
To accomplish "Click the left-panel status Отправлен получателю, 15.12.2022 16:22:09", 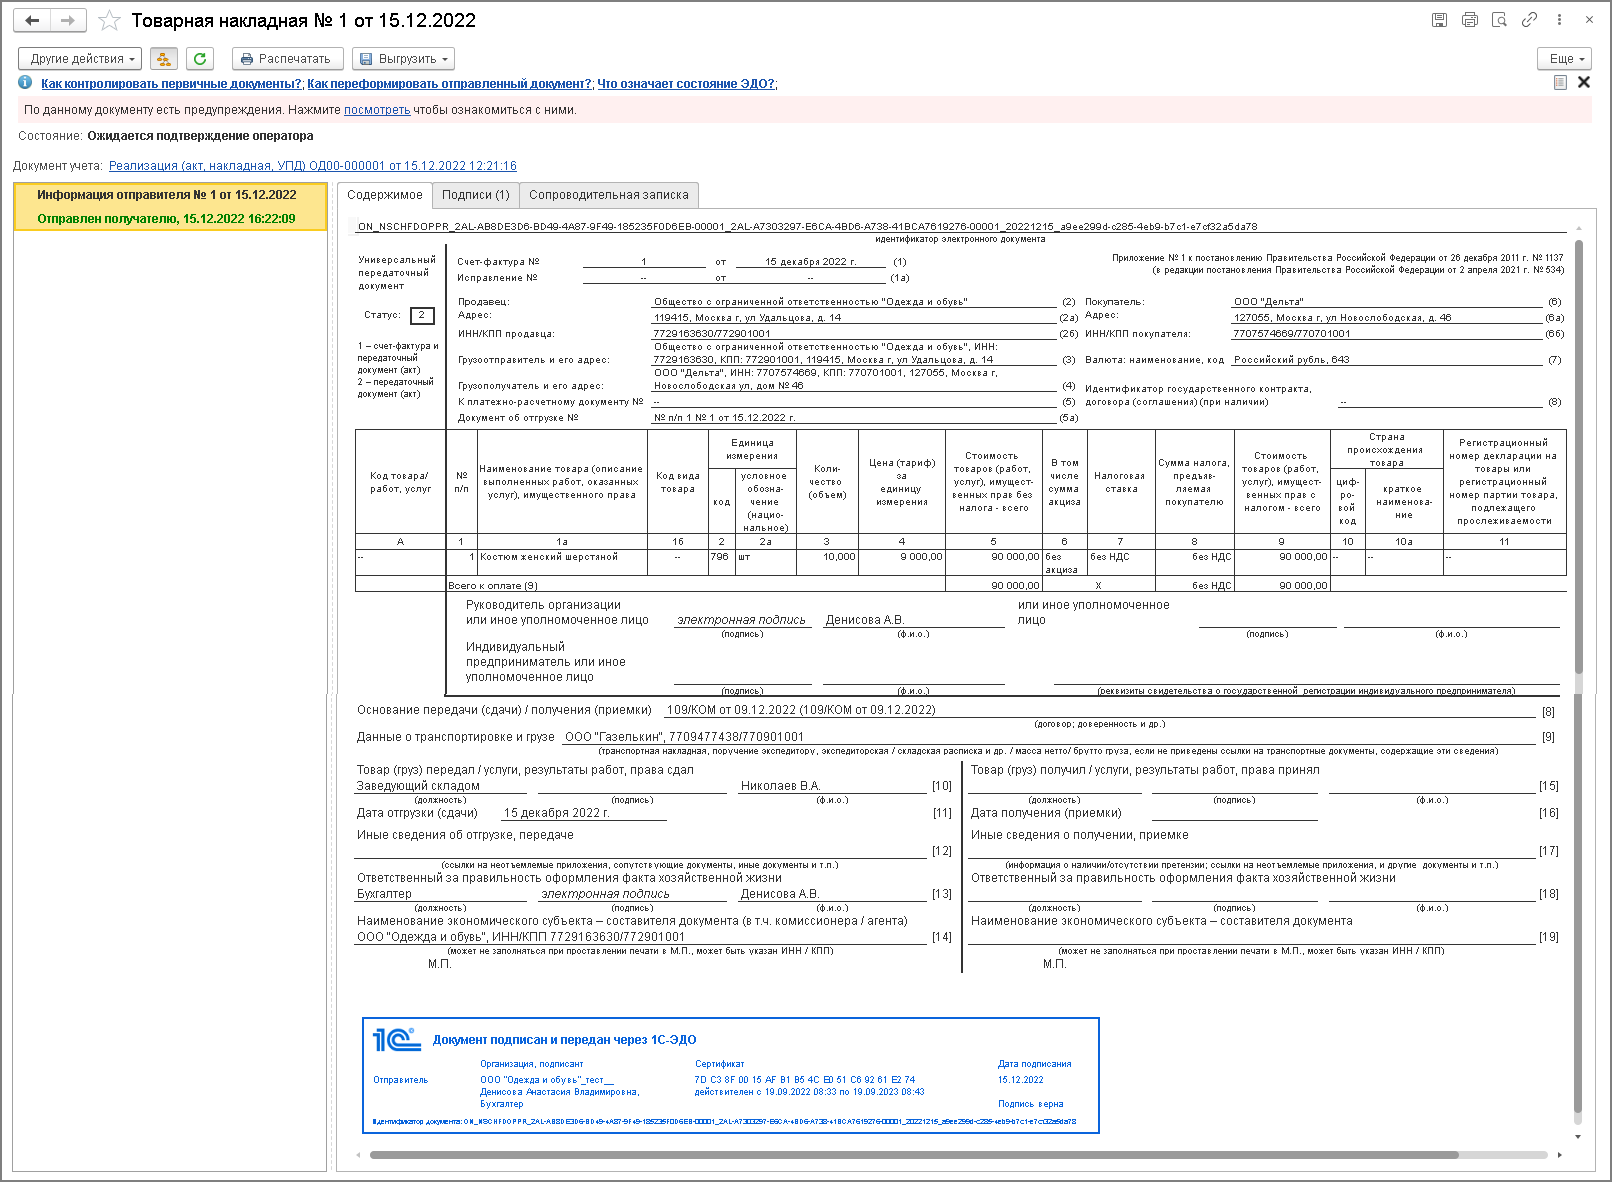I will 166,219.
